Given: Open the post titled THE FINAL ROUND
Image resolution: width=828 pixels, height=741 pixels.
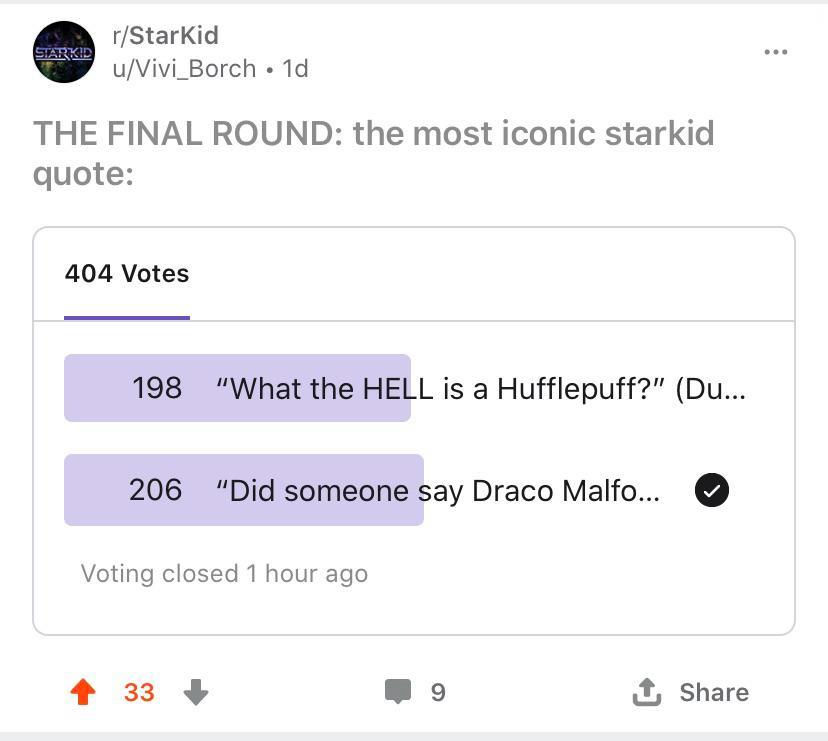Looking at the screenshot, I should pyautogui.click(x=373, y=152).
